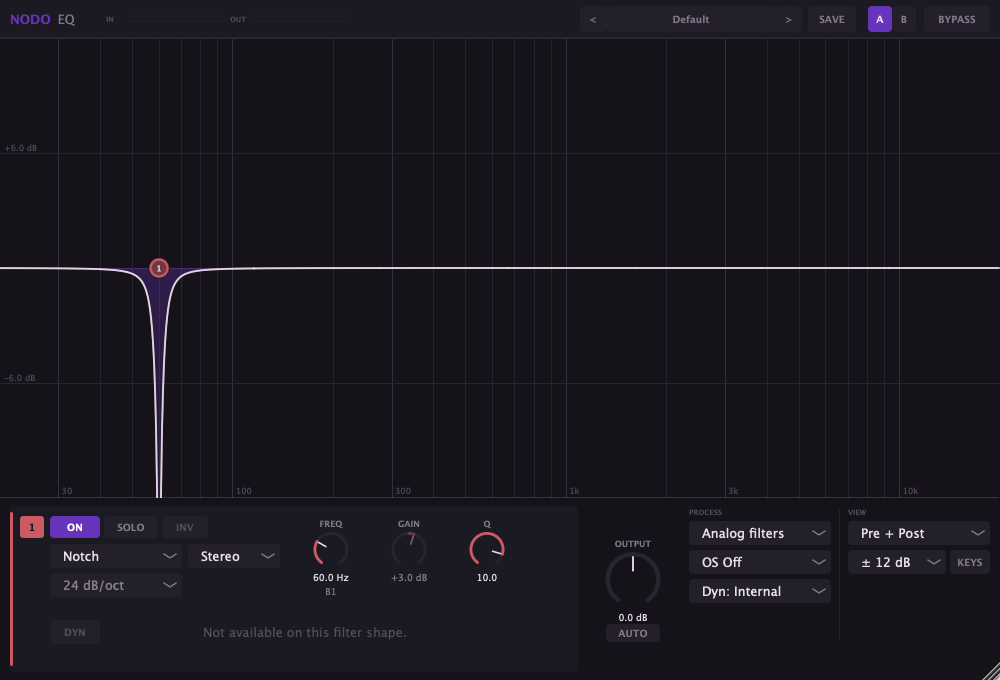Click the OUT level meter
The image size is (1000, 680).
pyautogui.click(x=300, y=20)
